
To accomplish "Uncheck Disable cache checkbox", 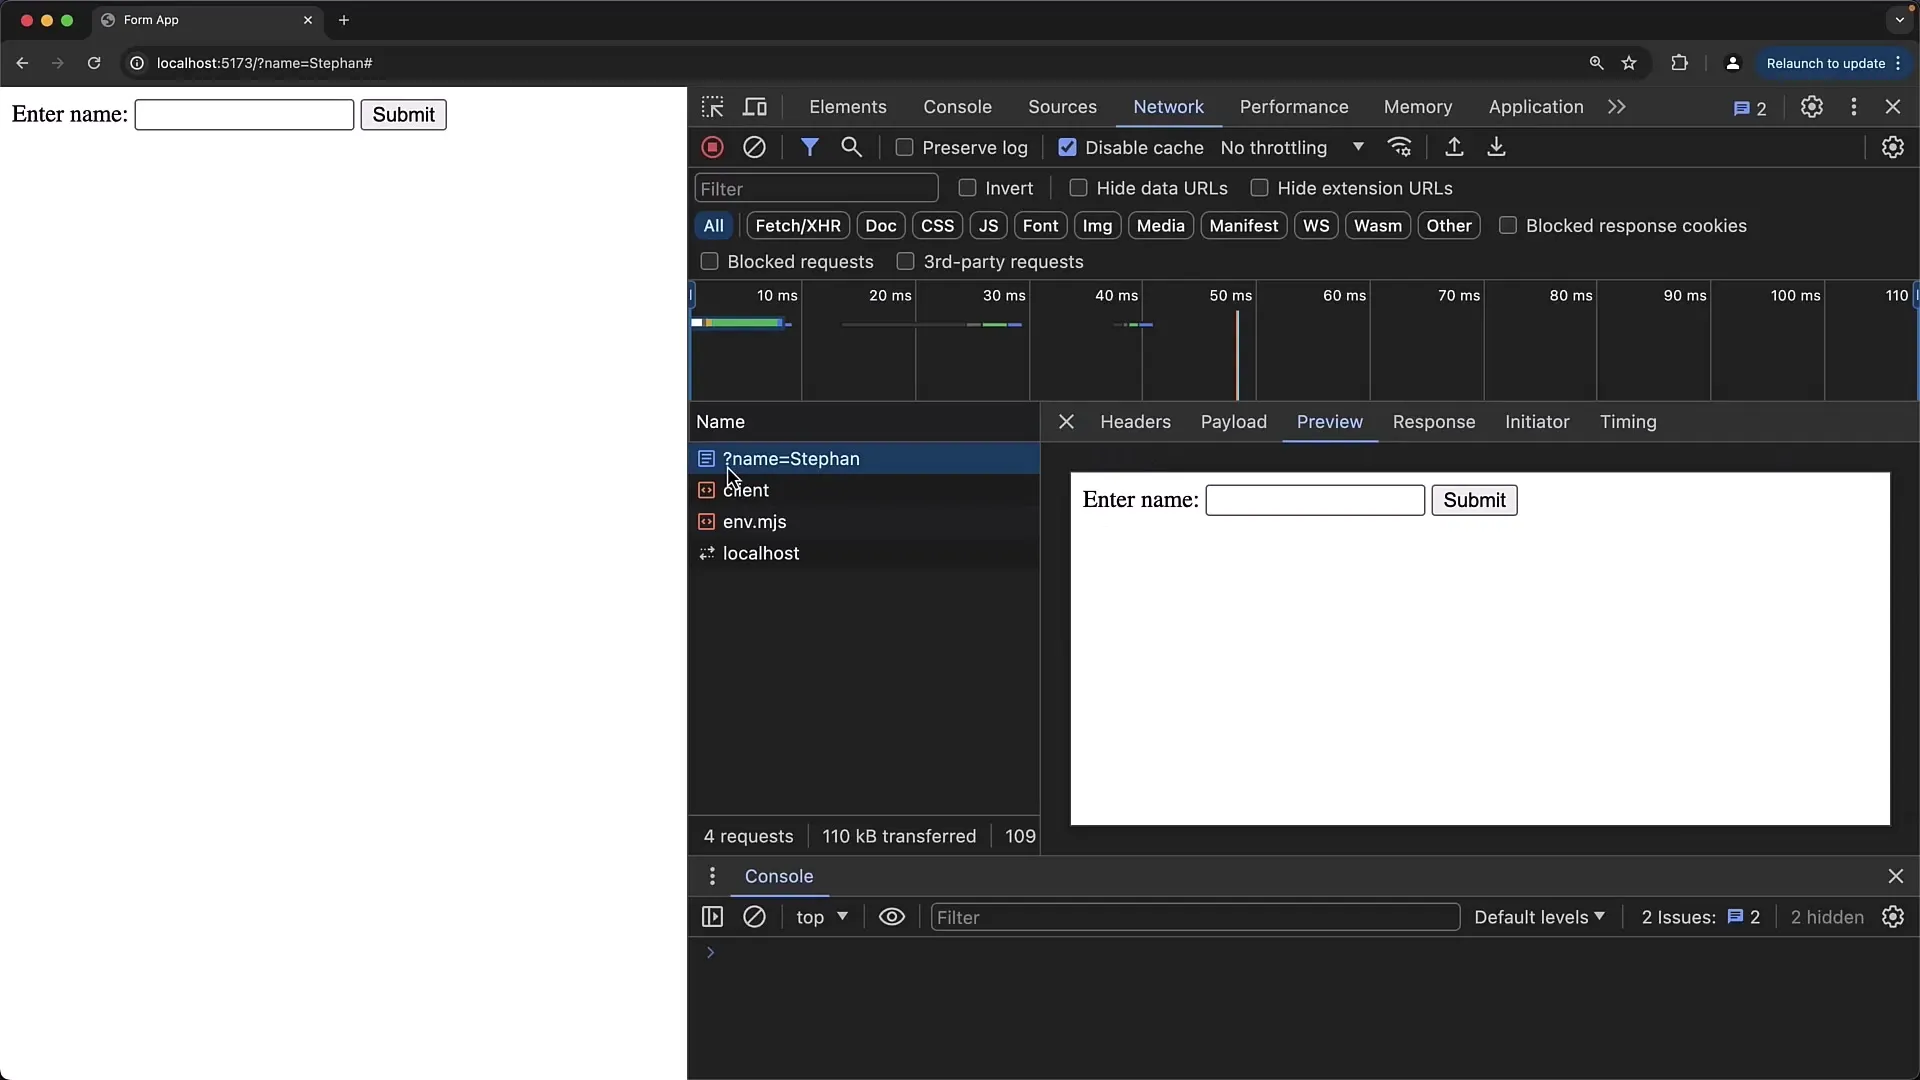I will point(1067,147).
